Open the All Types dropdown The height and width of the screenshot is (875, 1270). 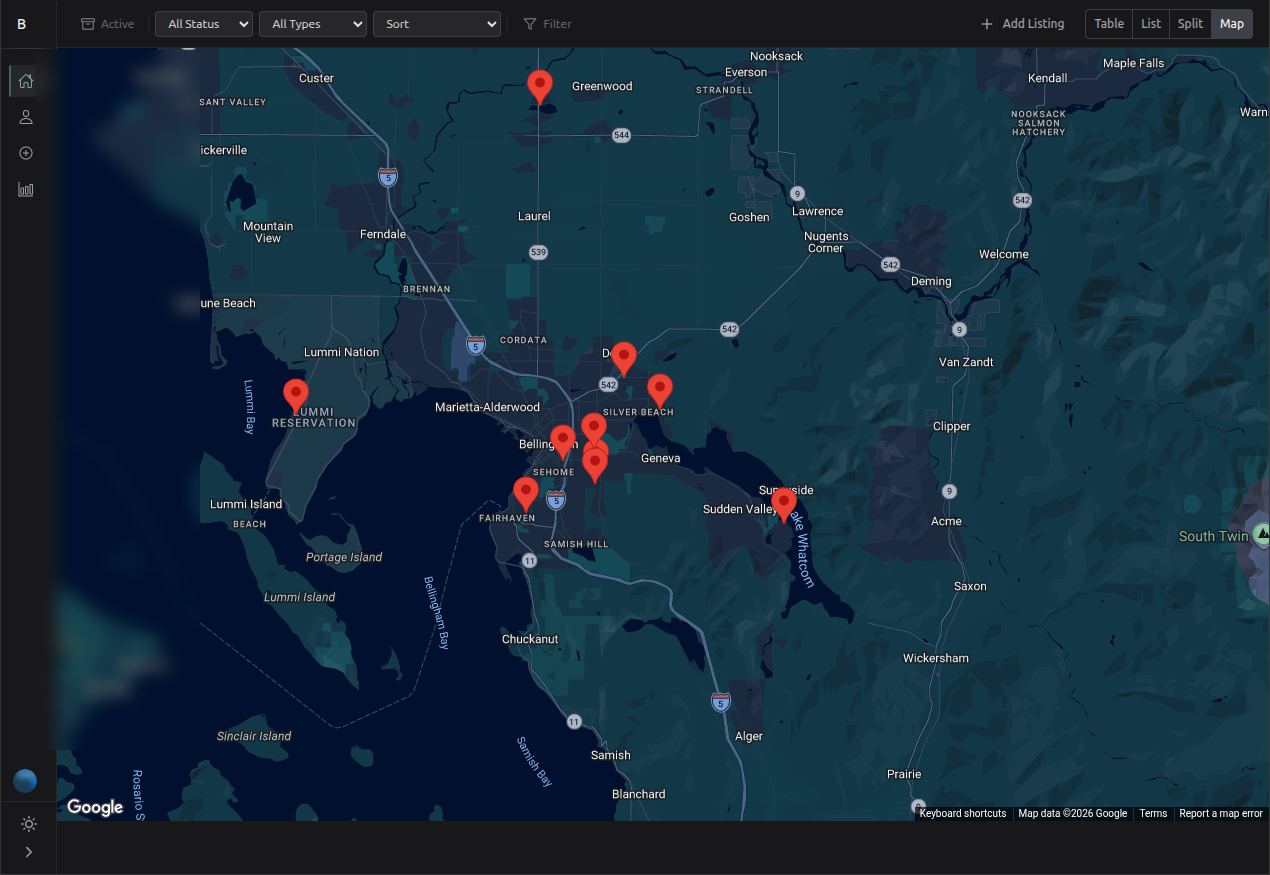click(312, 23)
